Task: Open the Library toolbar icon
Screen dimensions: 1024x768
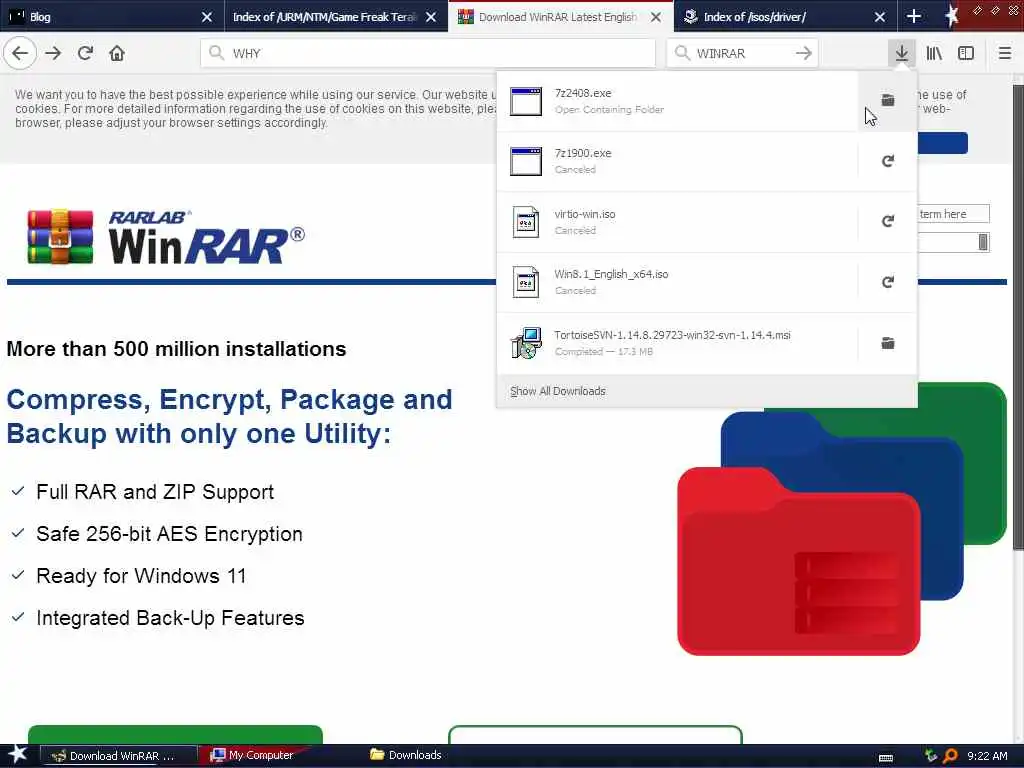Action: tap(934, 53)
